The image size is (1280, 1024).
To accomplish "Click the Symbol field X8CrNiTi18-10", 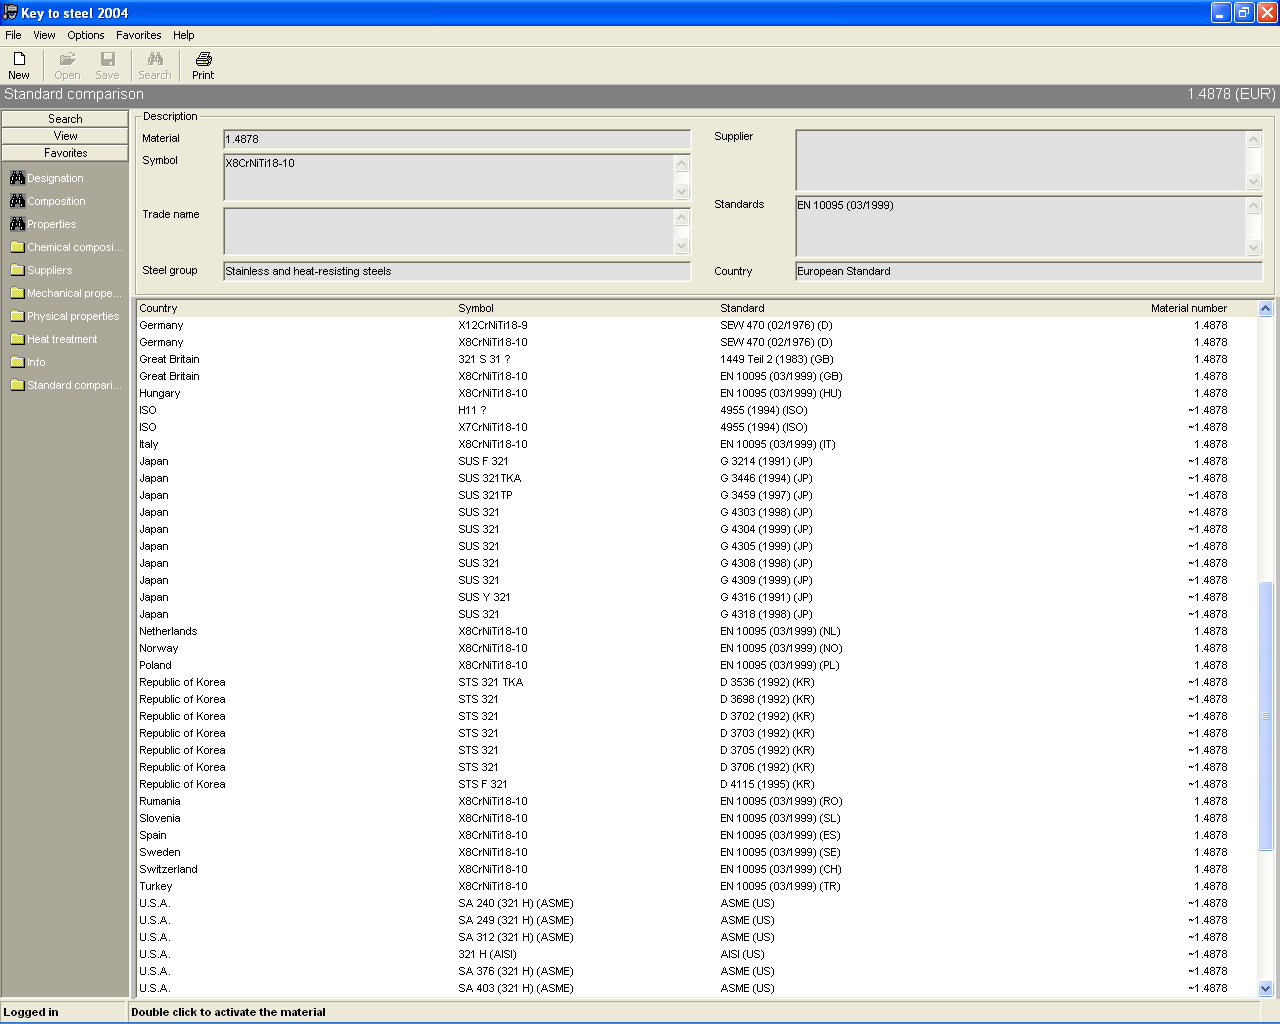I will (x=449, y=177).
